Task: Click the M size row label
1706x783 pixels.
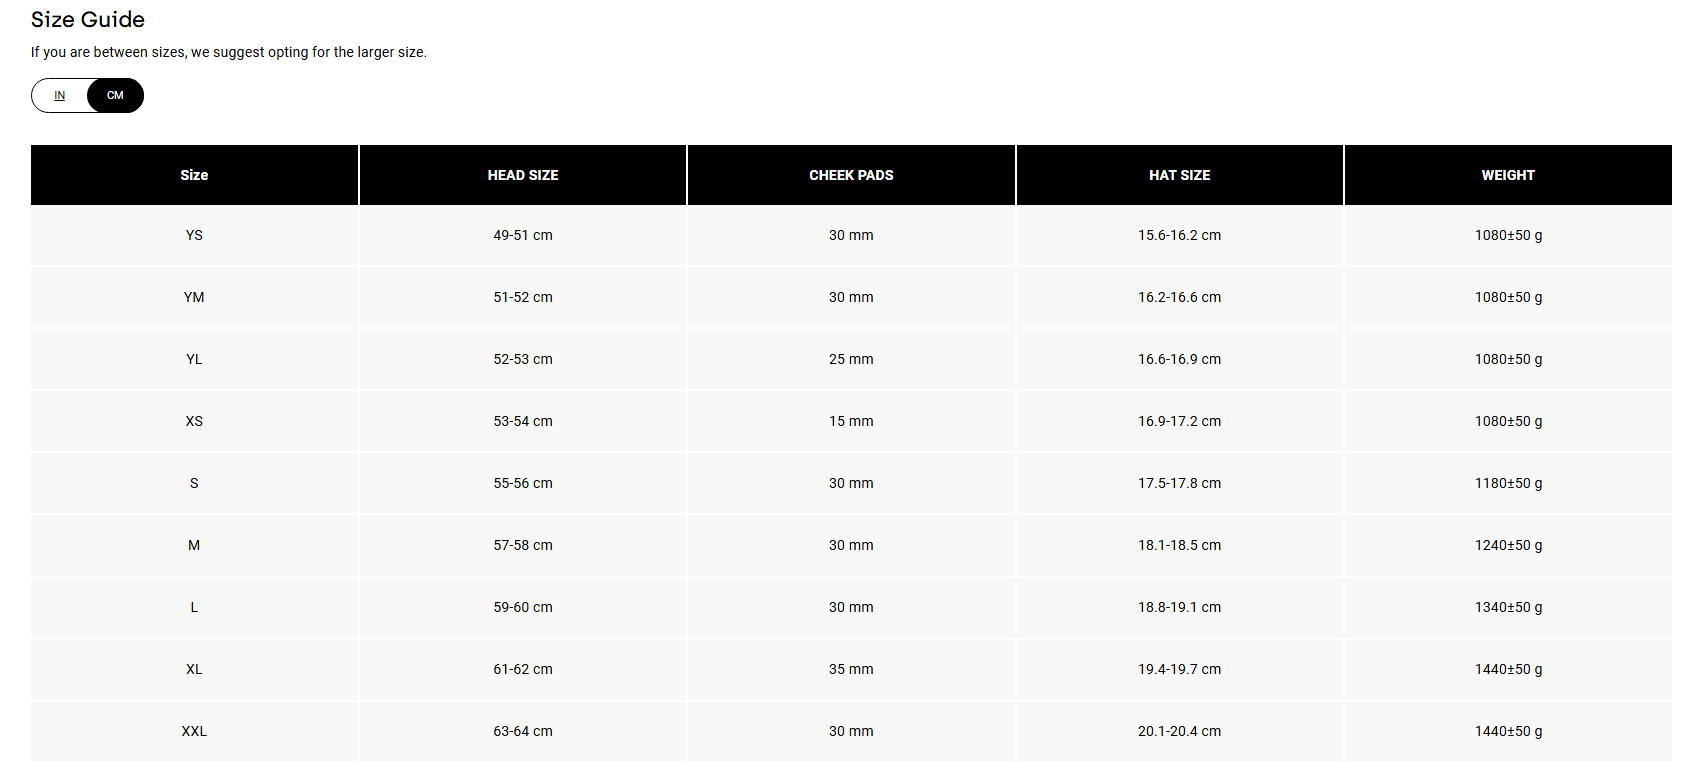Action: pos(194,545)
